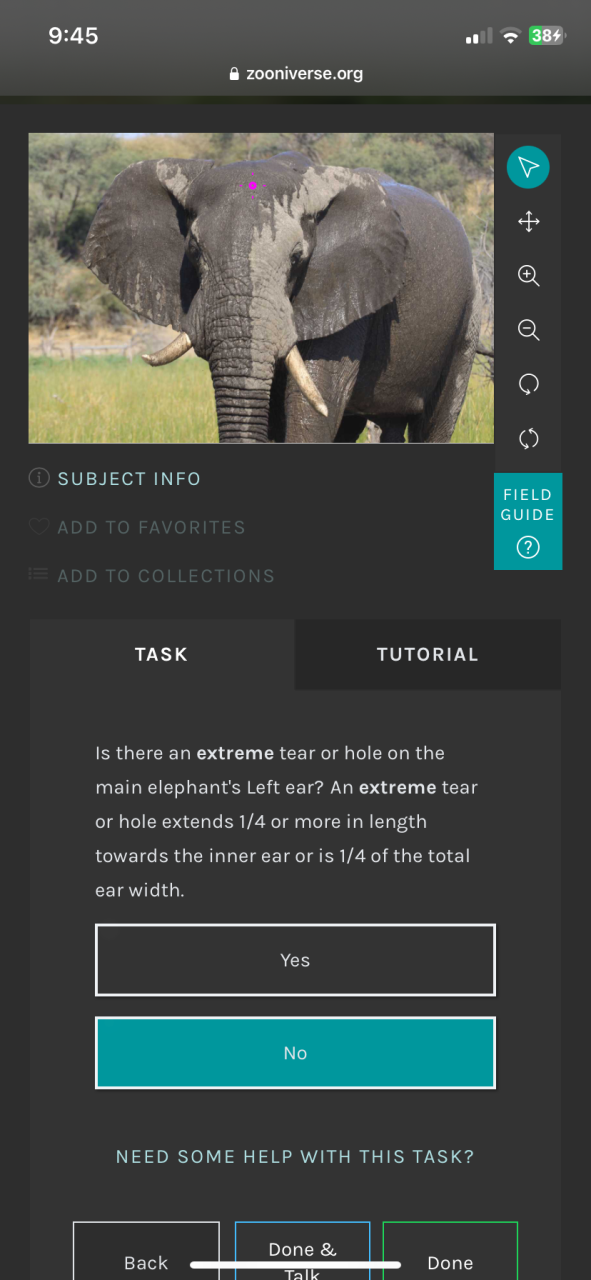Viewport: 591px width, 1280px height.
Task: Open Need some help with this task
Action: [x=295, y=1157]
